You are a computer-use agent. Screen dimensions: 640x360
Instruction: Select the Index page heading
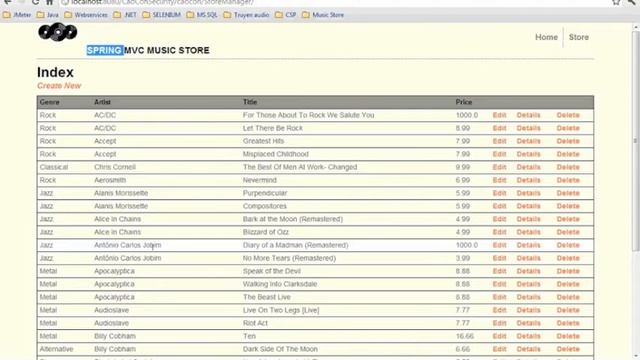55,72
